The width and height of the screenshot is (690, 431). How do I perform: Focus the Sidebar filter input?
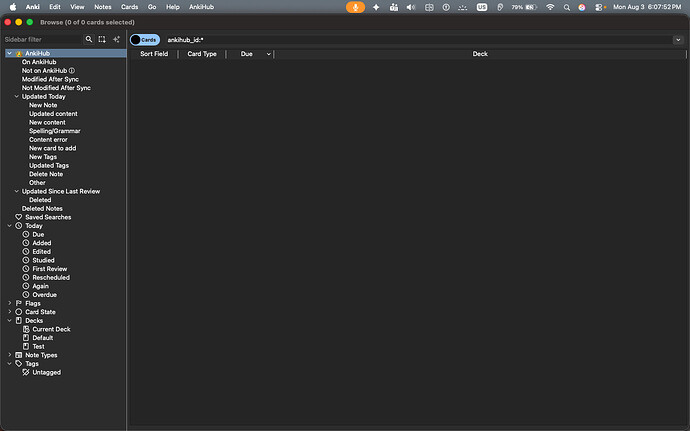click(43, 39)
